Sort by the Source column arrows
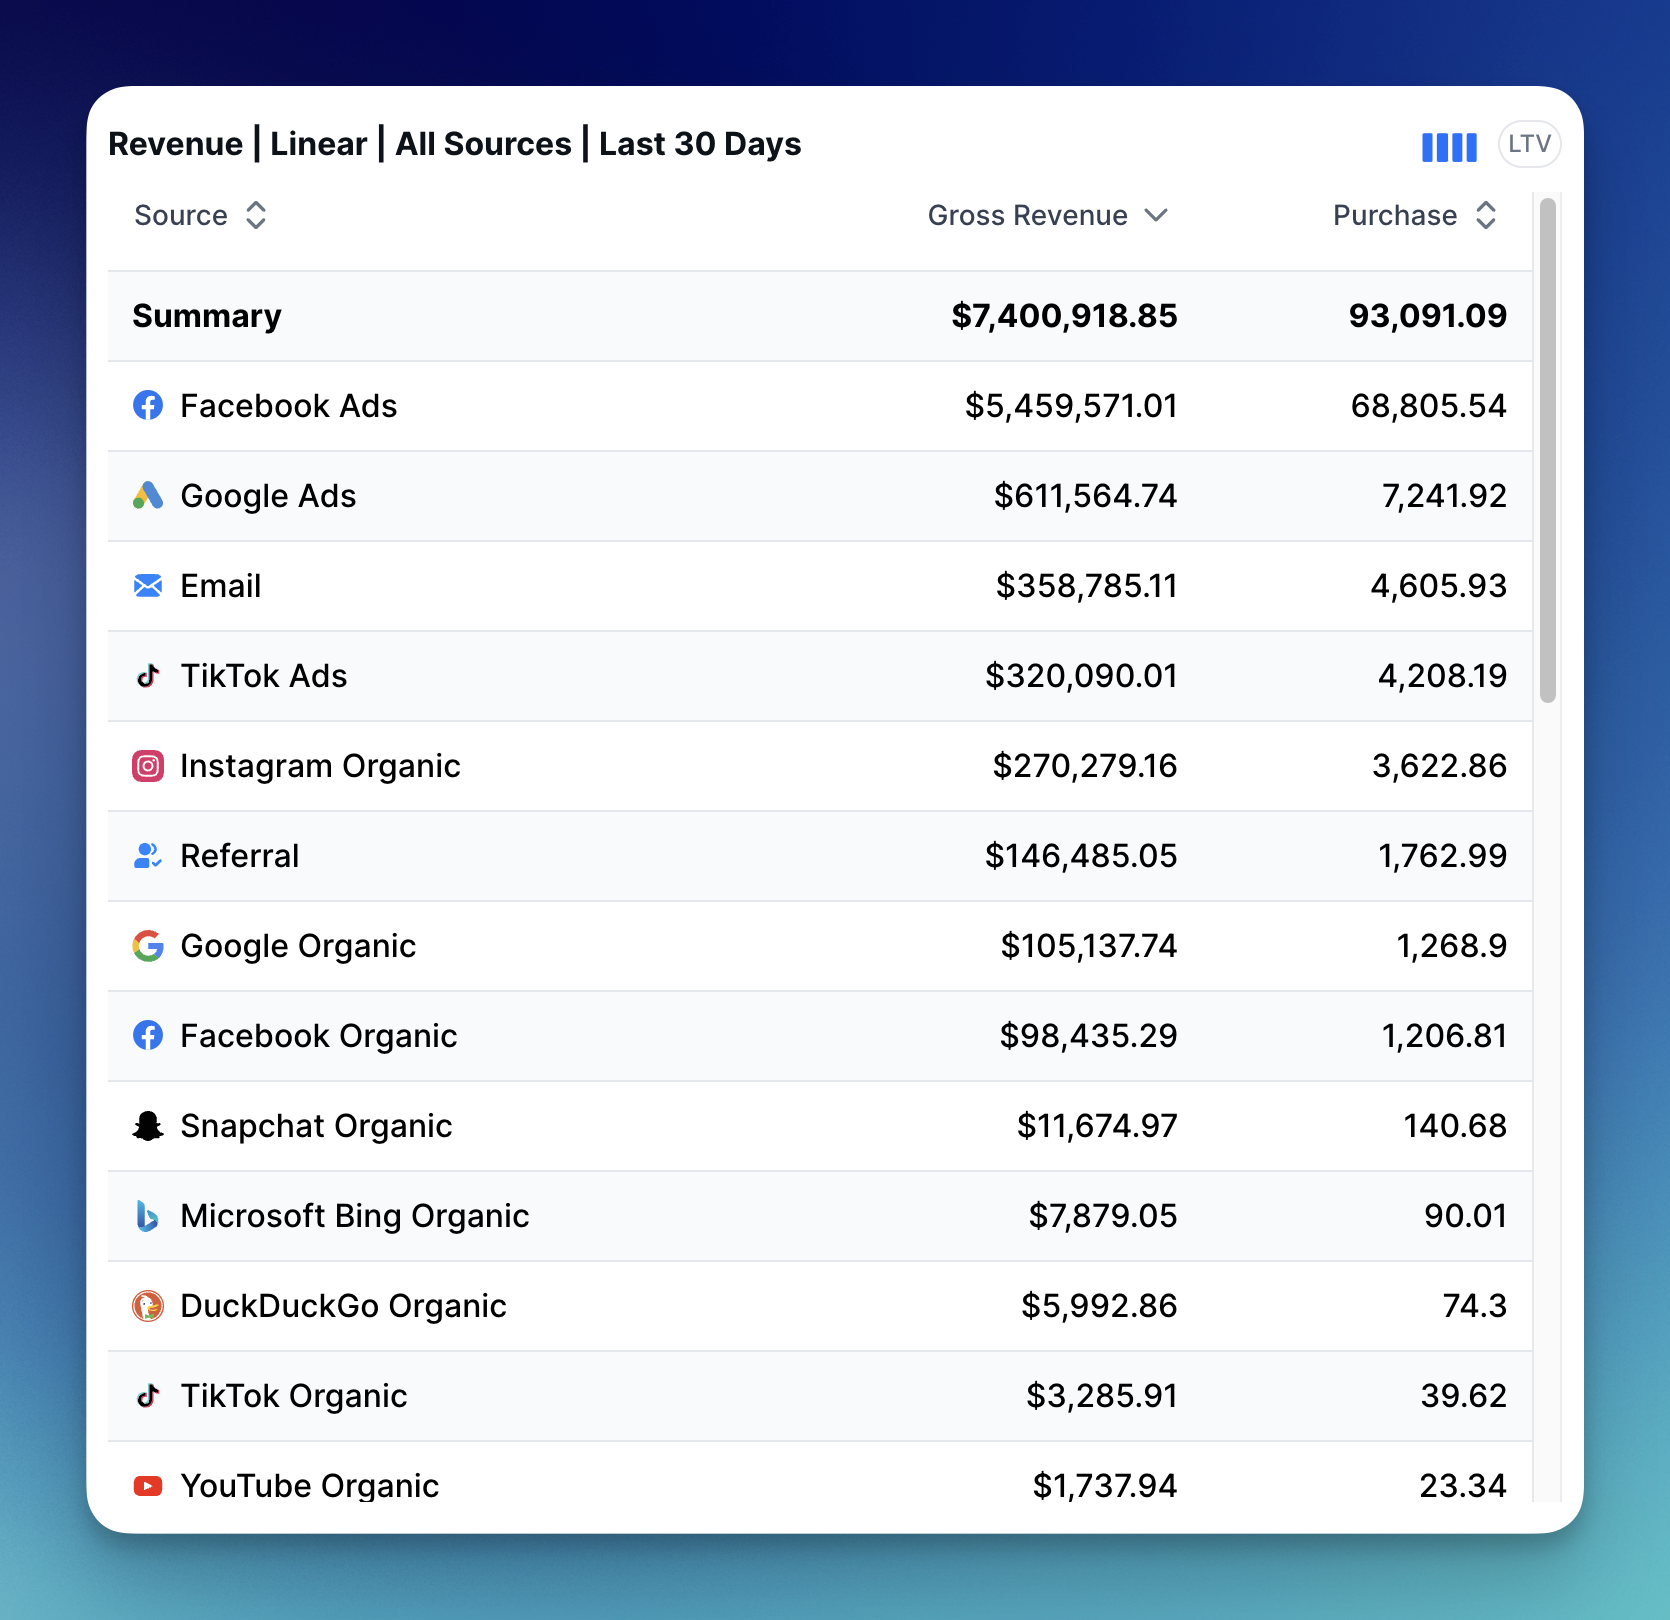The image size is (1670, 1620). (256, 215)
